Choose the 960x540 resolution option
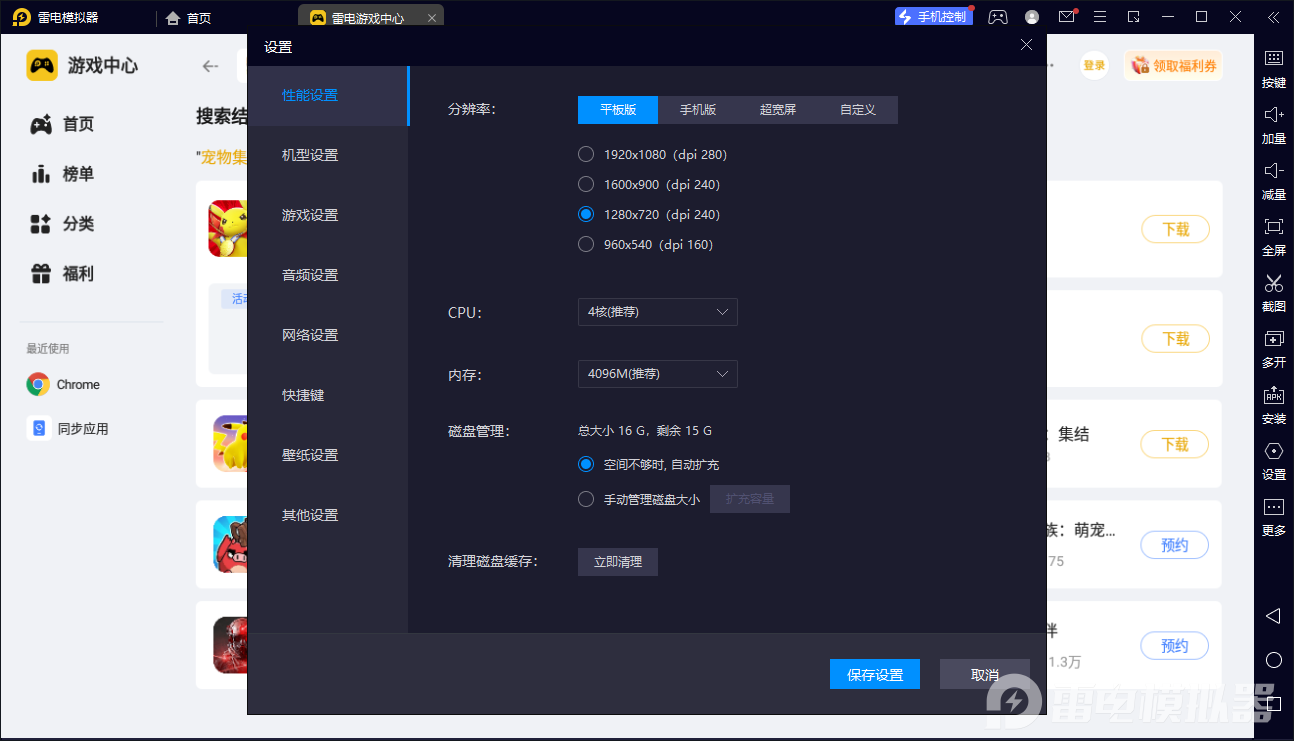This screenshot has height=741, width=1294. pyautogui.click(x=586, y=244)
